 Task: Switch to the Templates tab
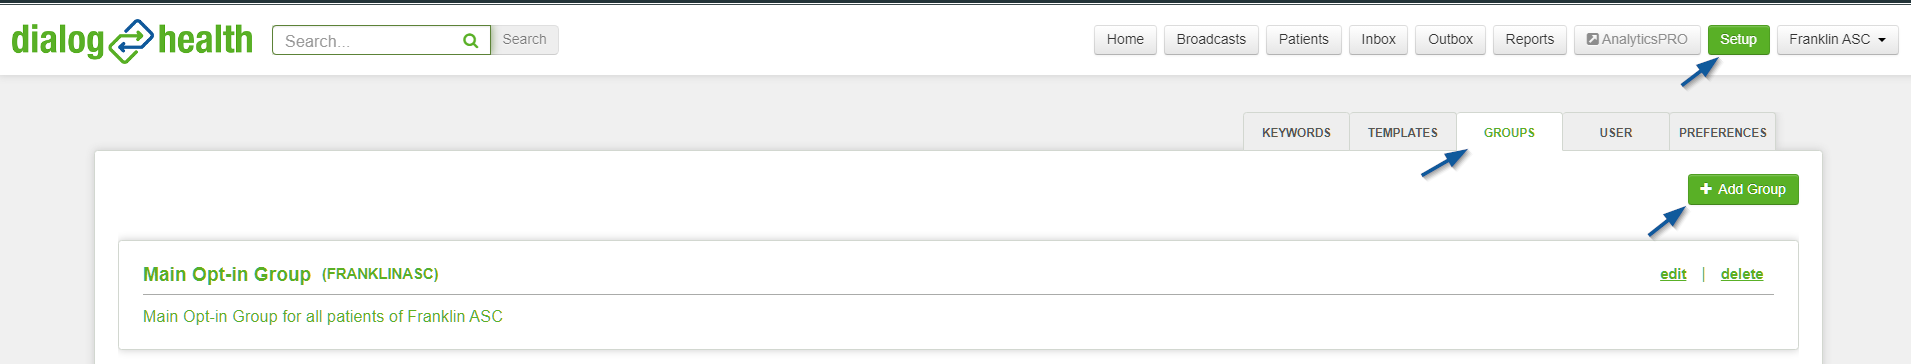coord(1403,132)
